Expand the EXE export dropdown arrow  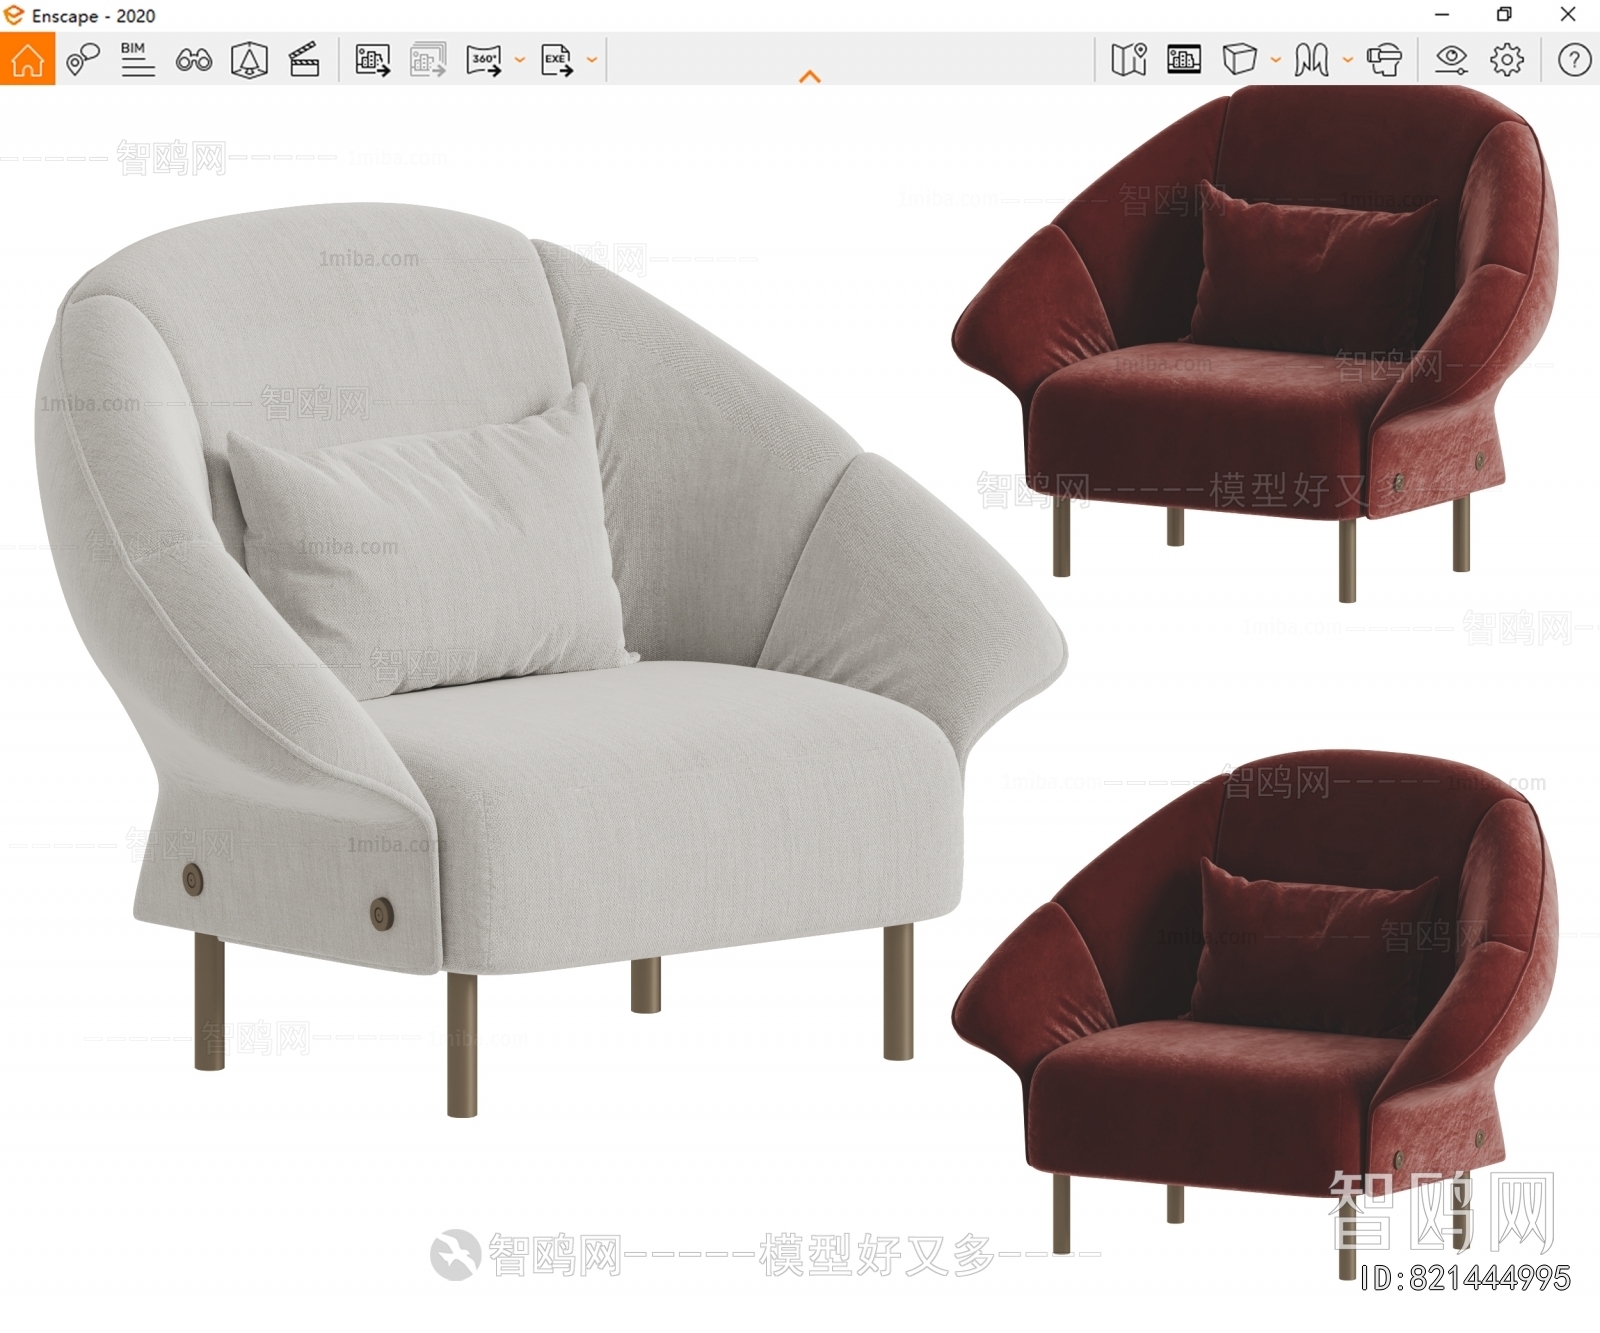(592, 60)
